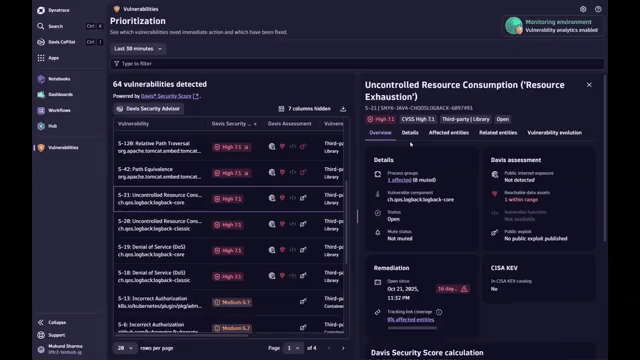640x360 pixels.
Task: Close the vulnerability details panel
Action: 589,85
